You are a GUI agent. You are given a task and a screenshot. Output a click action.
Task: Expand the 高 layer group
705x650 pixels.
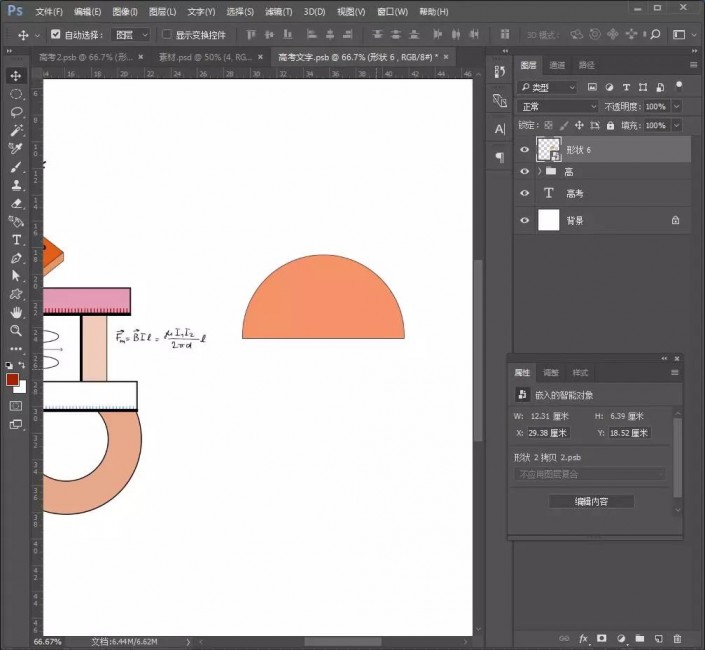click(x=539, y=171)
